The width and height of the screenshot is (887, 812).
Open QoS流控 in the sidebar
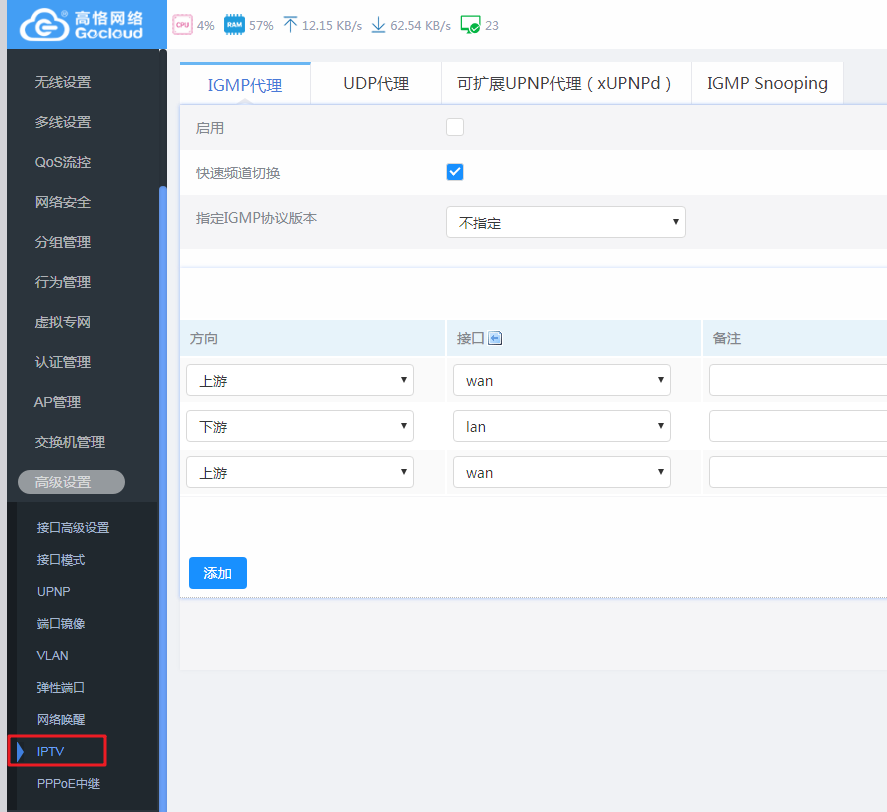pyautogui.click(x=63, y=162)
